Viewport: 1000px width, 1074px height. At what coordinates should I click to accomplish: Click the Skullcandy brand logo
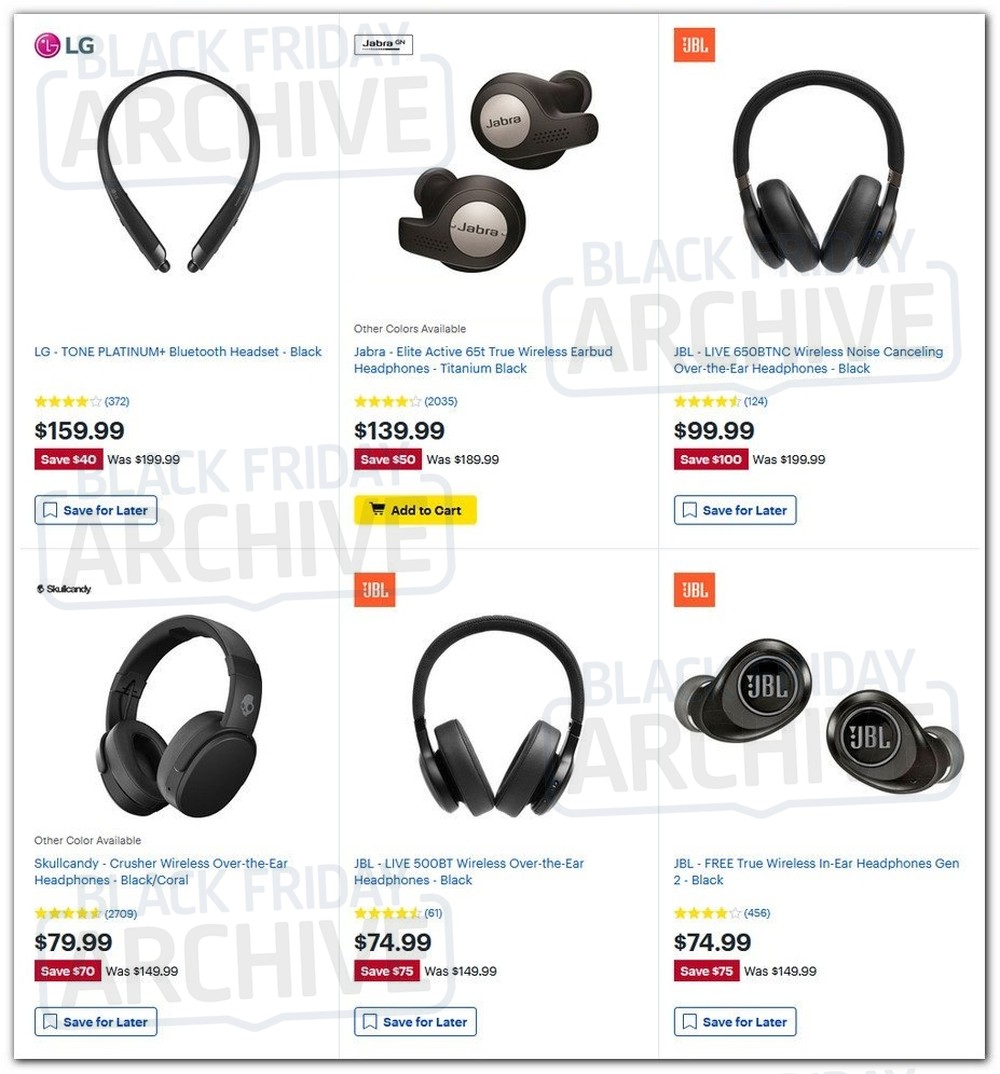pyautogui.click(x=64, y=589)
